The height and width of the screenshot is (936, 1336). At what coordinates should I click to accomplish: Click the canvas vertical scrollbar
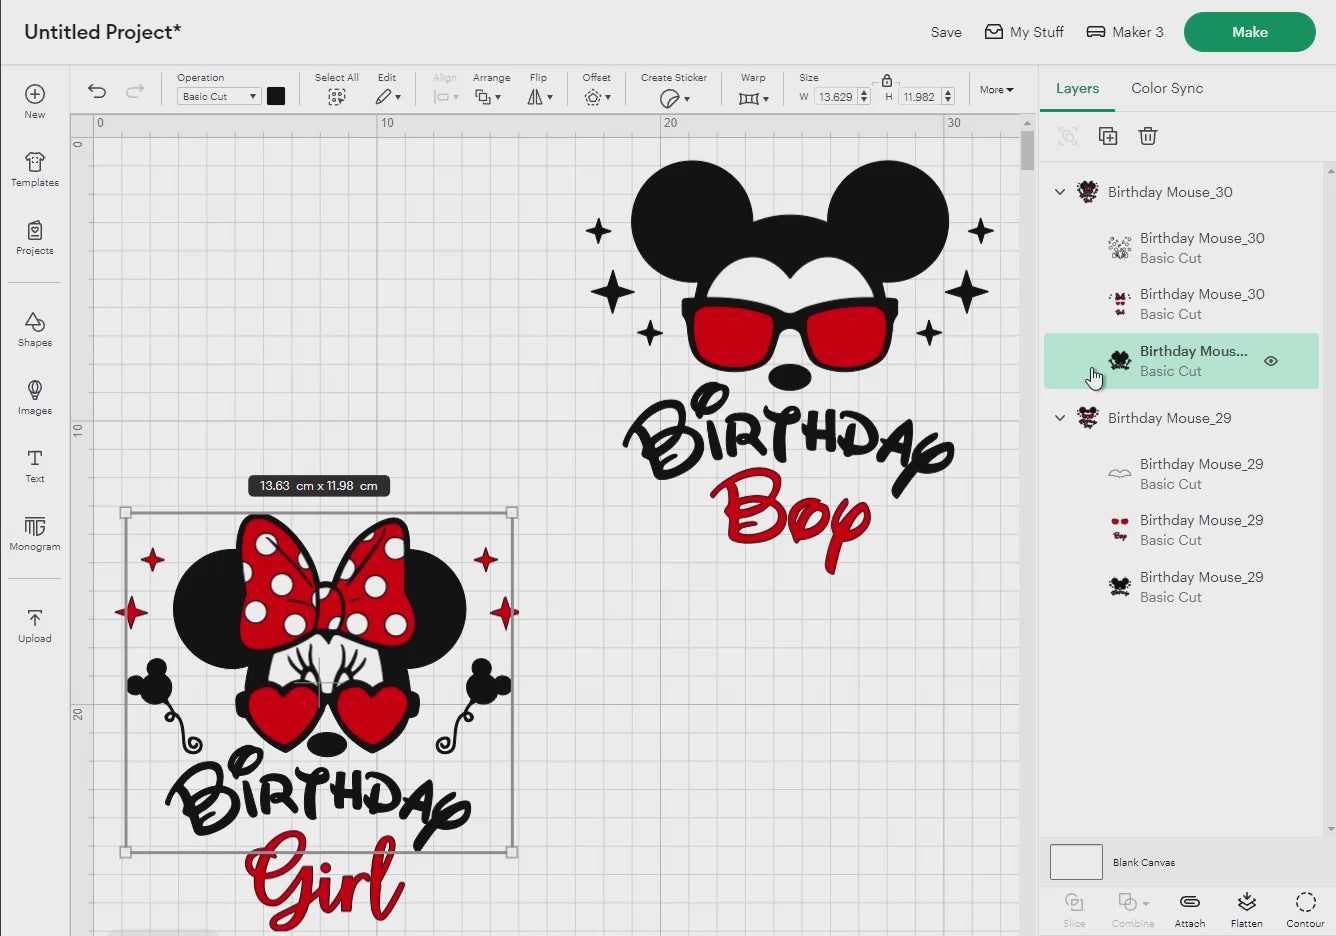[x=1027, y=150]
